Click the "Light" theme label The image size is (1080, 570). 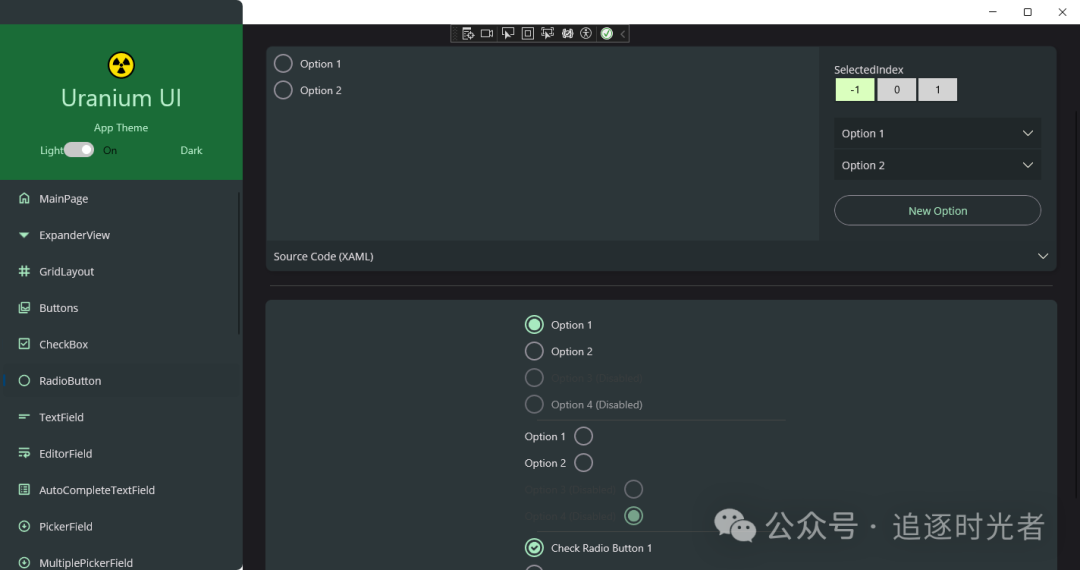pyautogui.click(x=51, y=150)
